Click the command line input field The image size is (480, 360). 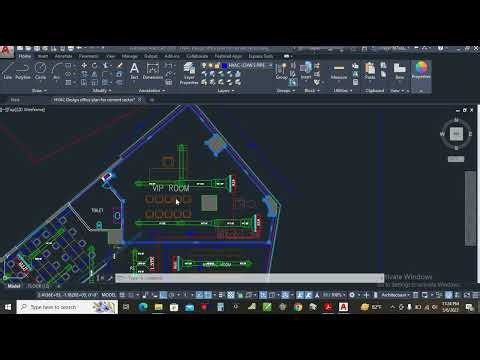click(249, 278)
